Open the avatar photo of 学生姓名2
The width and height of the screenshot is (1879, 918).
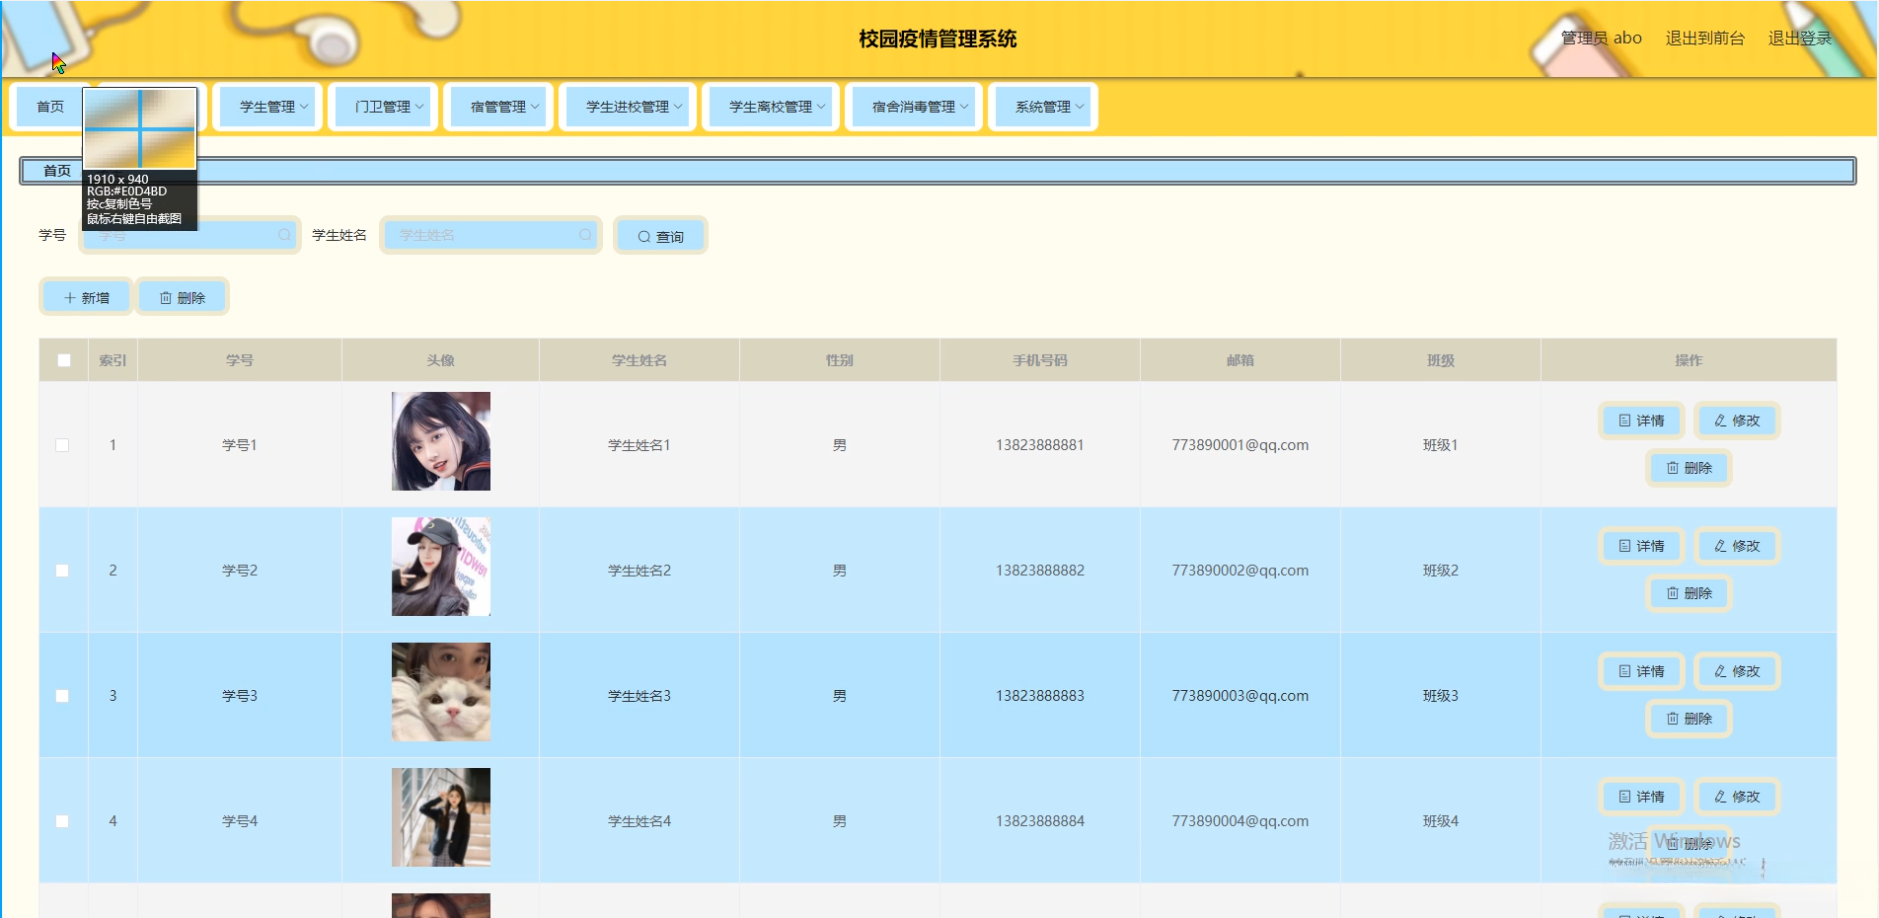[441, 566]
